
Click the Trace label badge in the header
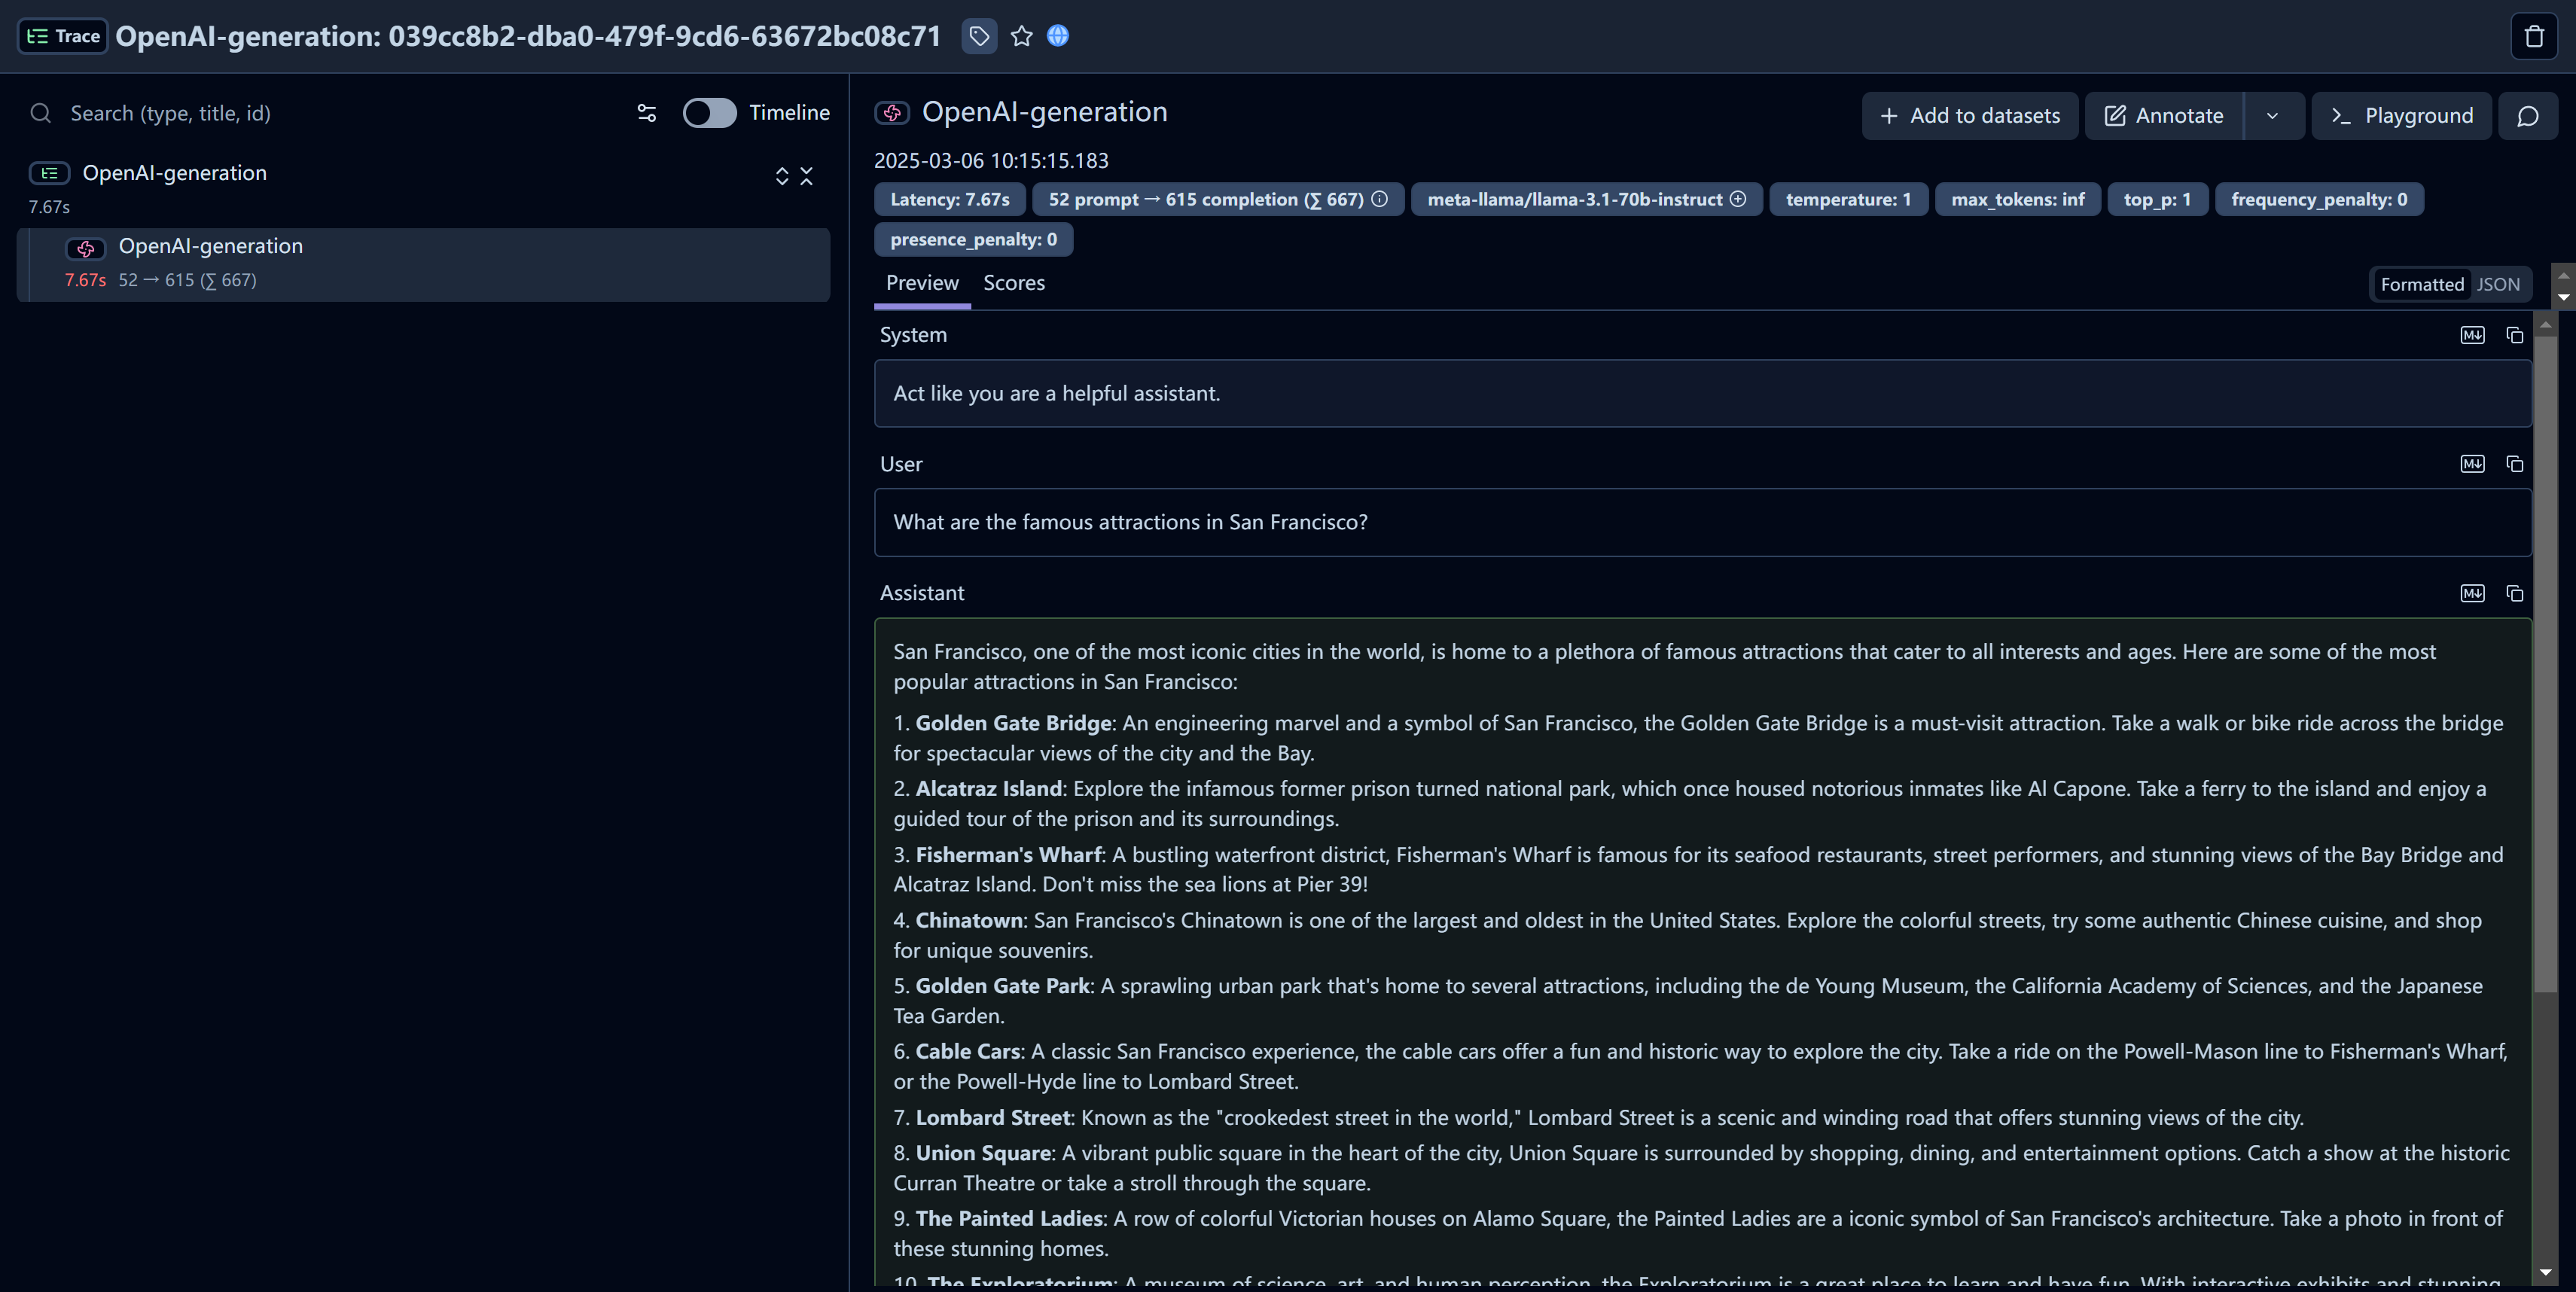[x=63, y=36]
